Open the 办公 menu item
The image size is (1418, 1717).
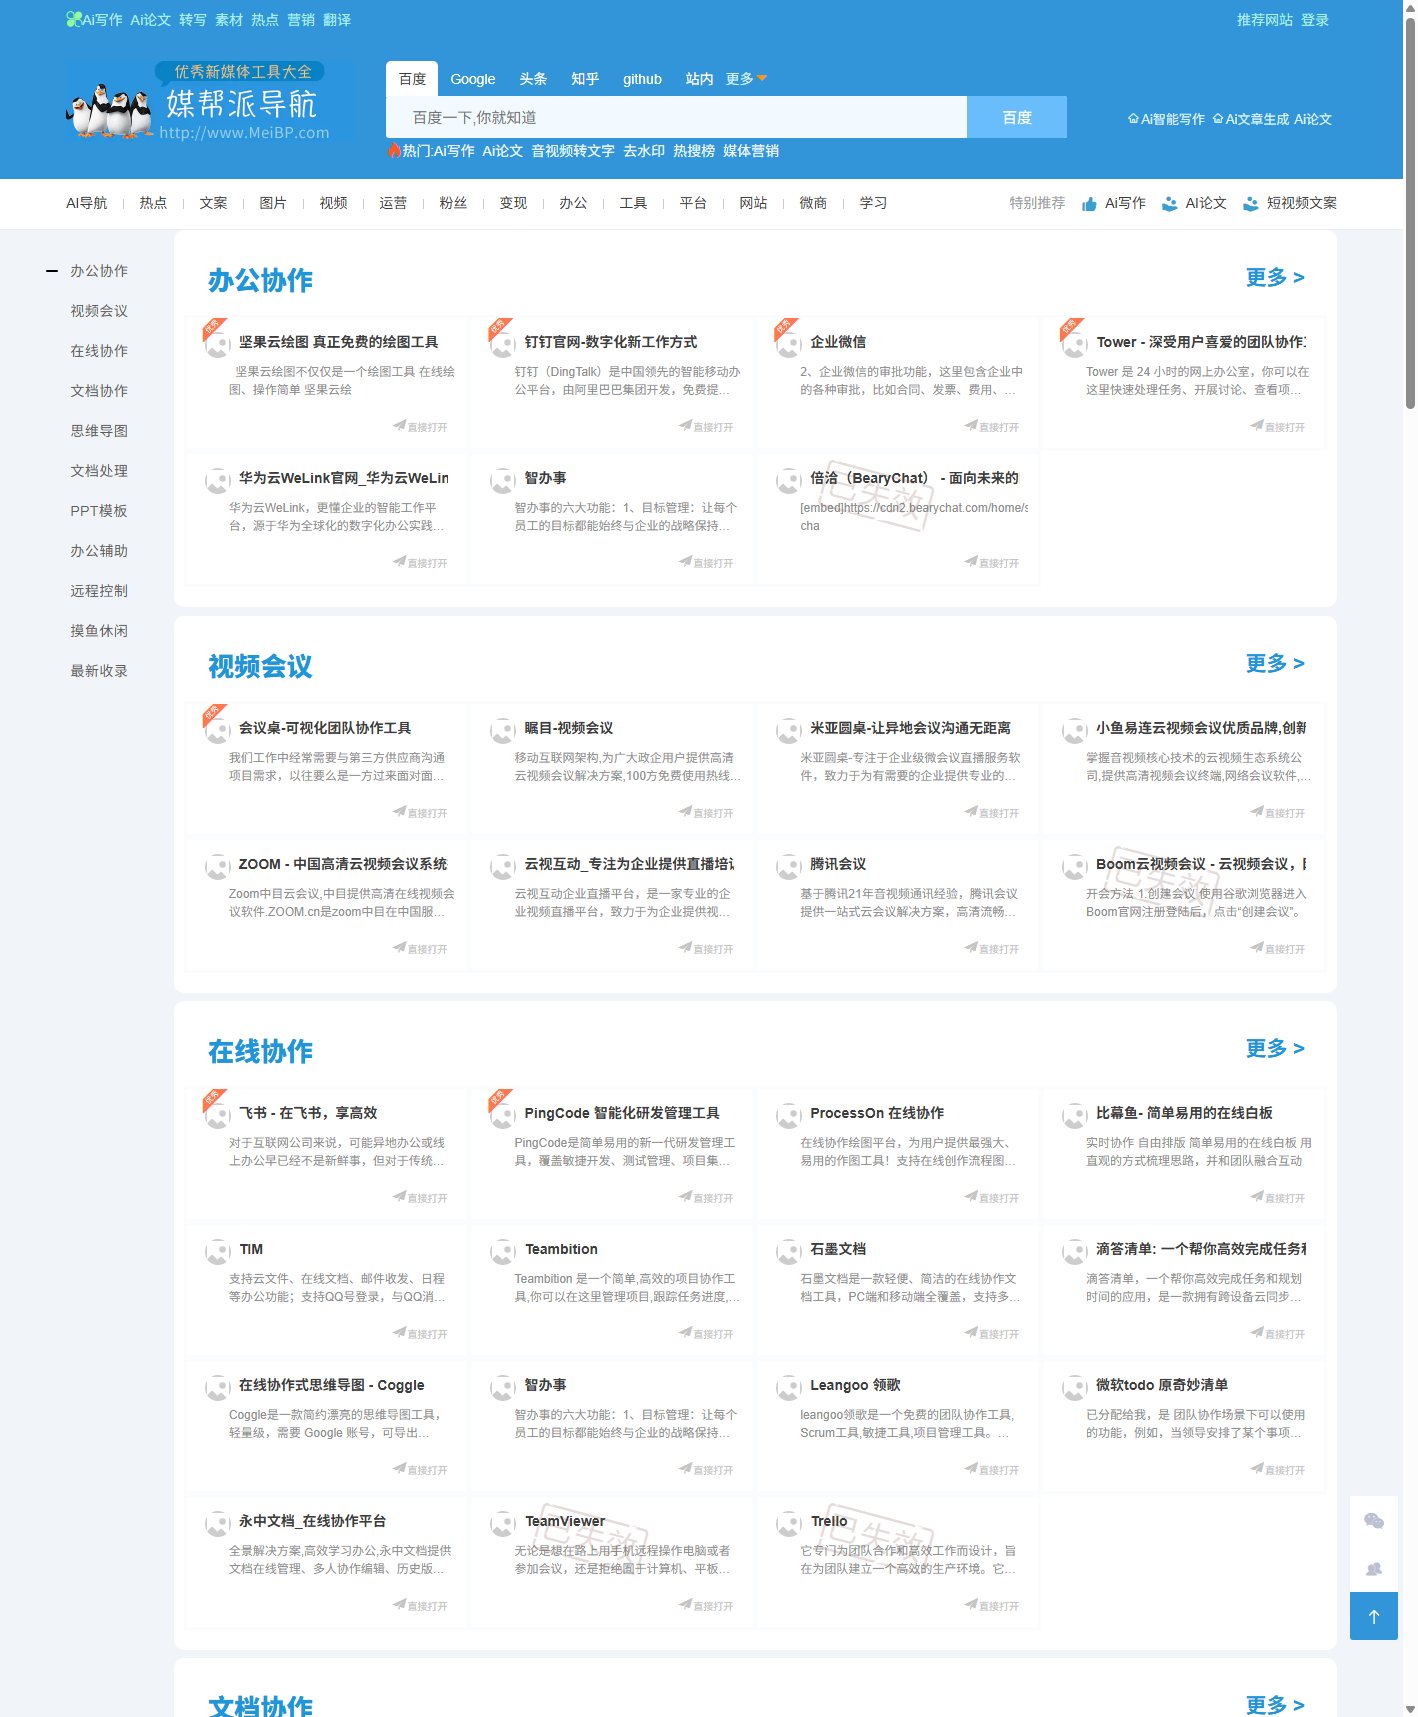[x=573, y=203]
